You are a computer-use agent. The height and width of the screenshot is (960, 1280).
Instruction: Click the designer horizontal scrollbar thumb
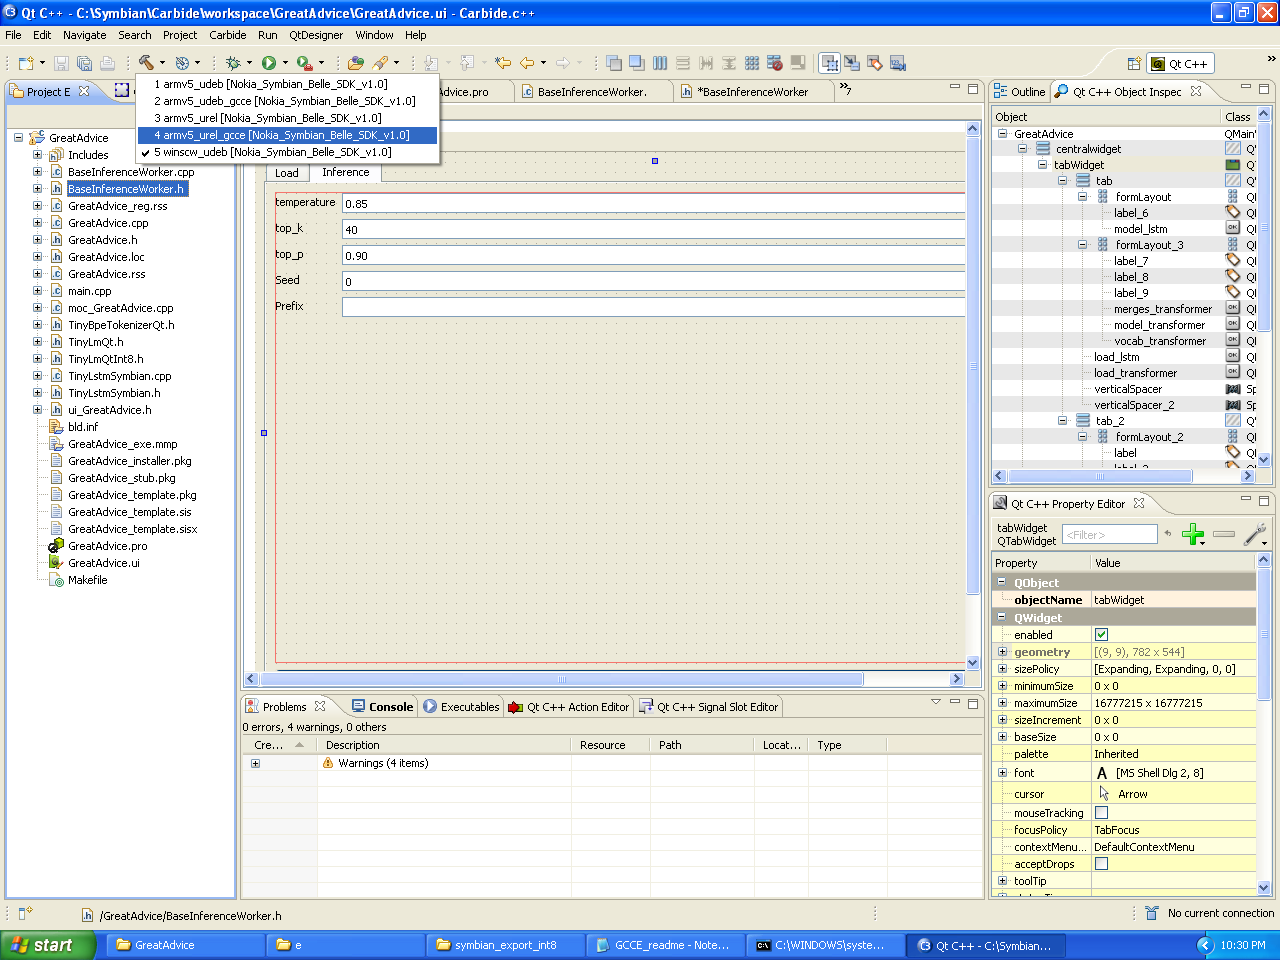(x=560, y=679)
